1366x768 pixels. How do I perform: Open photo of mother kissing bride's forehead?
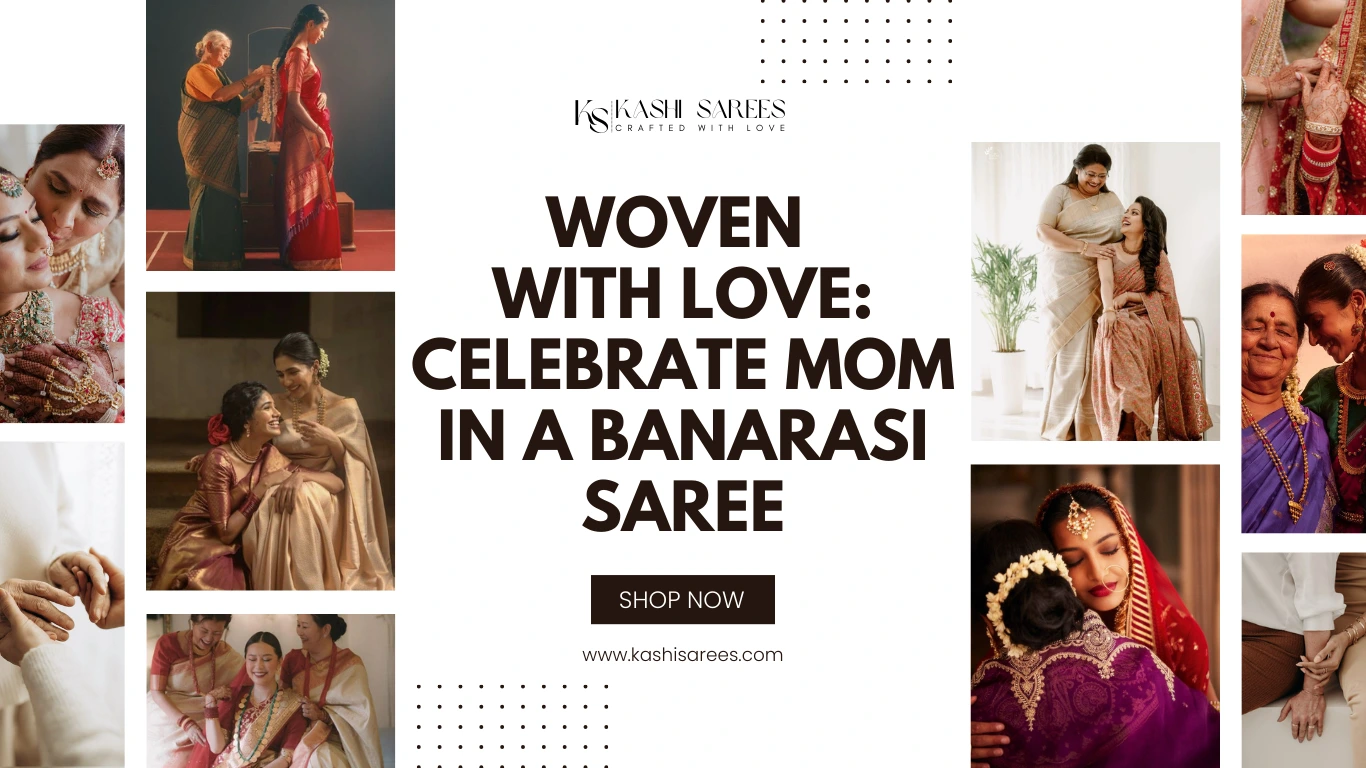pos(62,273)
